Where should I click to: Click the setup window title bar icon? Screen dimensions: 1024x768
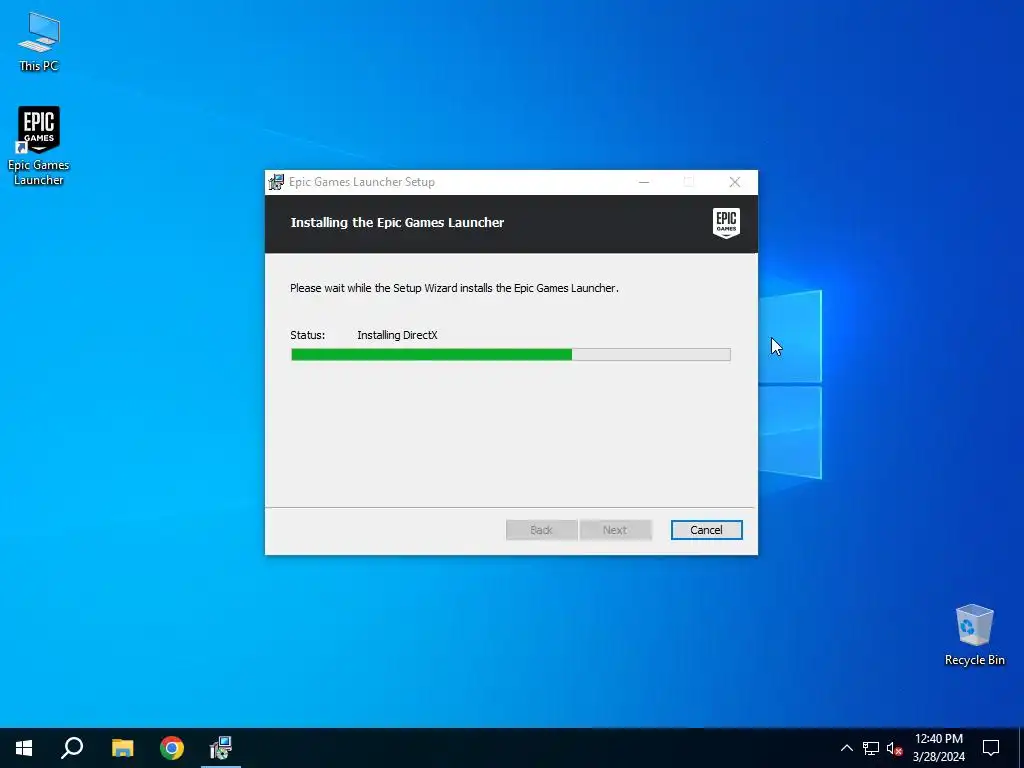tap(276, 182)
